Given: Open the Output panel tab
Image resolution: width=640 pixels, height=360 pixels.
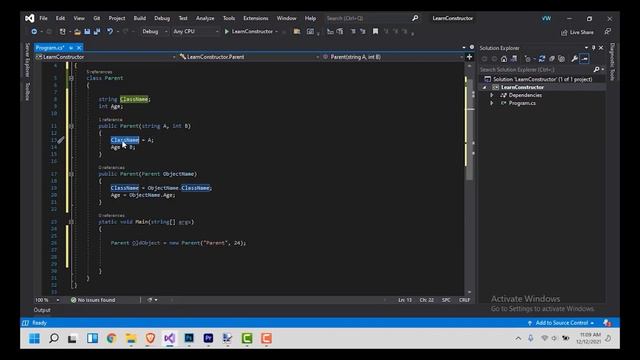Looking at the screenshot, I should (x=42, y=310).
